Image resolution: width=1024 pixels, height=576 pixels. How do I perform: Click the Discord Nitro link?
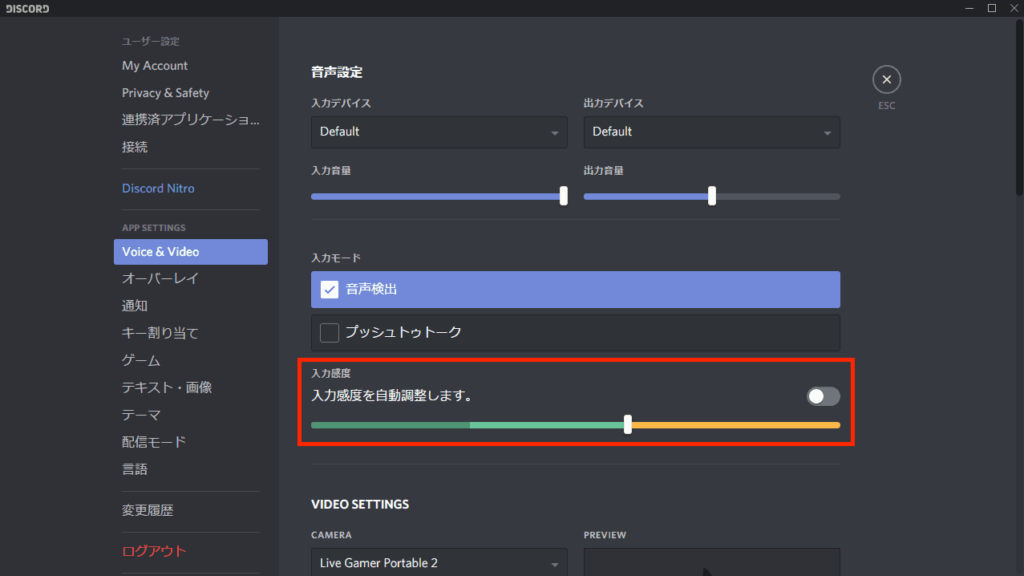click(x=158, y=188)
